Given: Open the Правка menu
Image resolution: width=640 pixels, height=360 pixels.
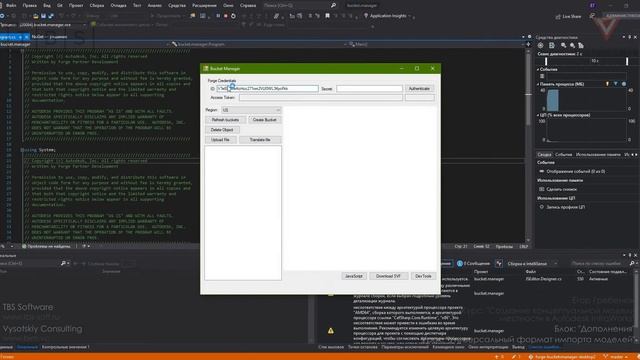Looking at the screenshot, I should click(x=29, y=6).
